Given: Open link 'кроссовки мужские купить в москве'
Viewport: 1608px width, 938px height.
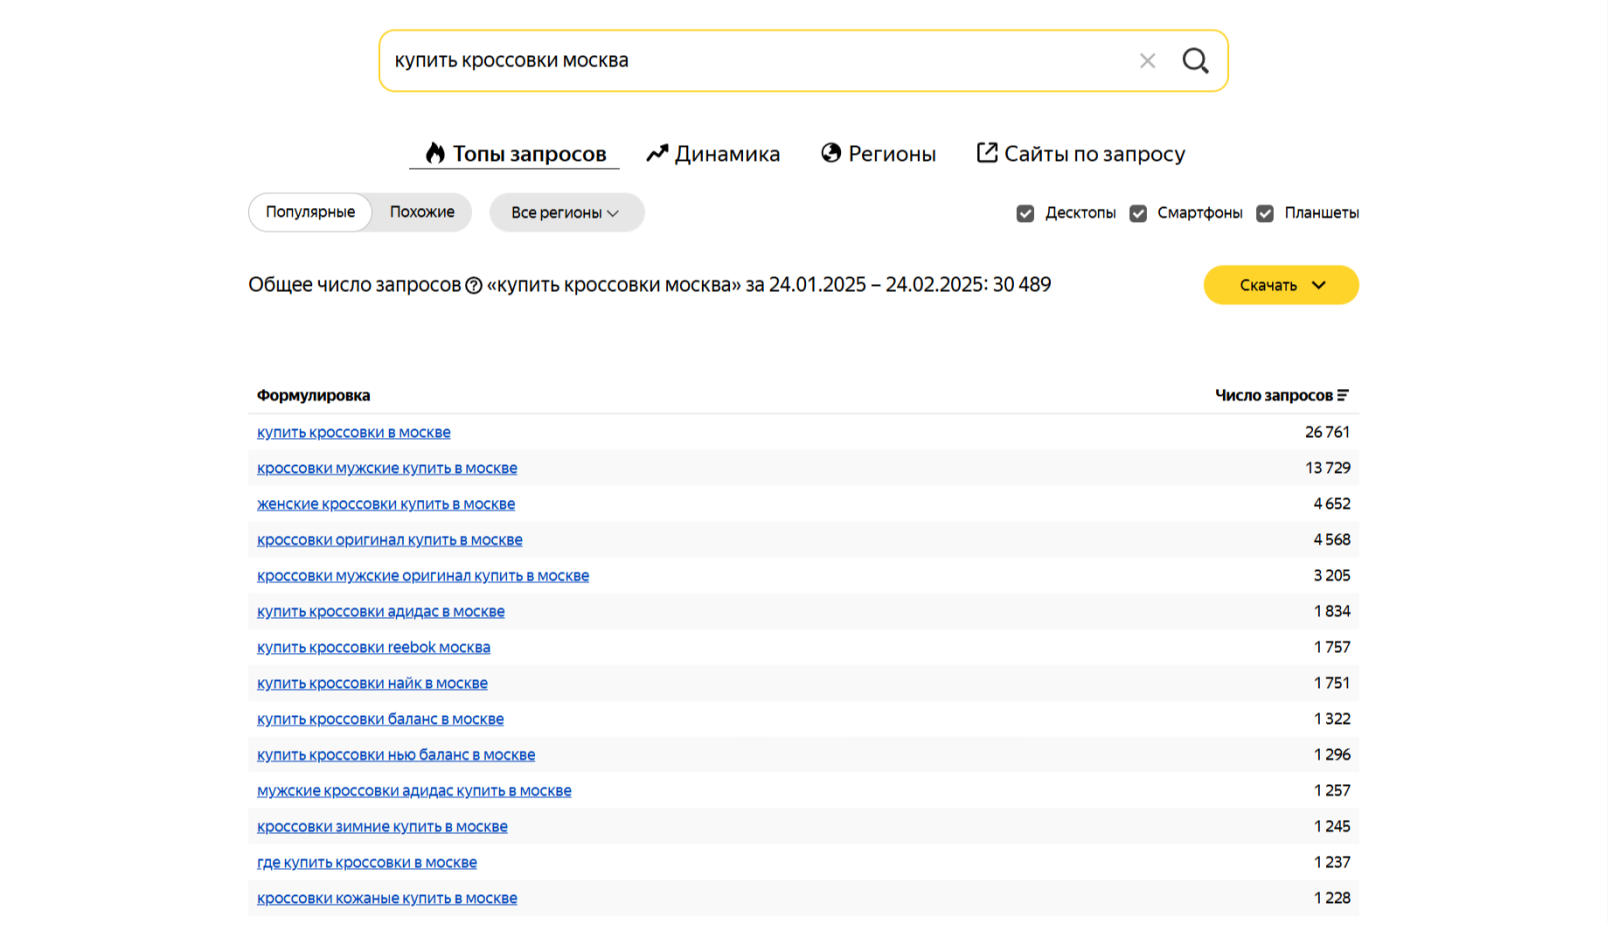Looking at the screenshot, I should point(387,468).
